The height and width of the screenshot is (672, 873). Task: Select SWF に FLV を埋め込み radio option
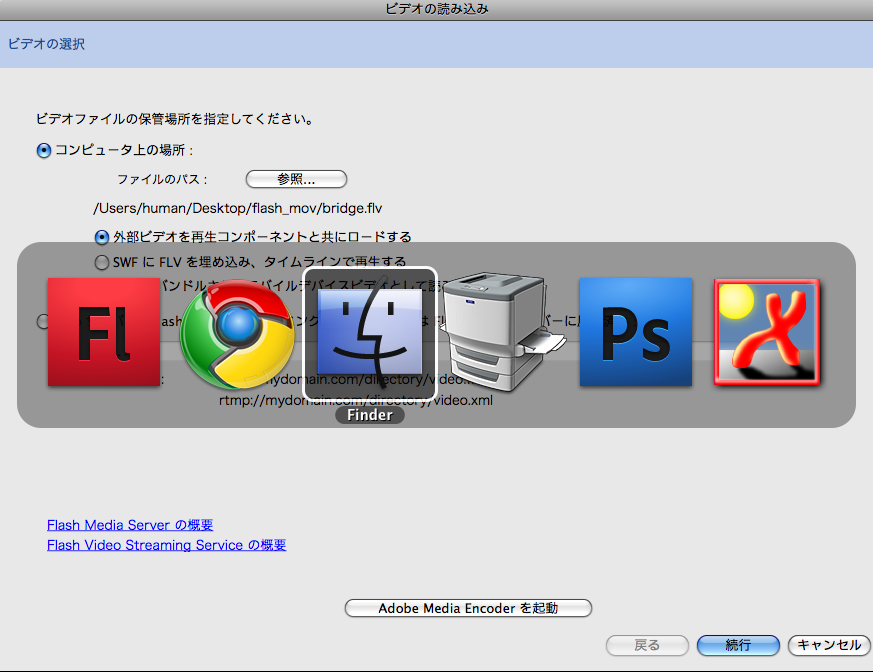point(101,262)
